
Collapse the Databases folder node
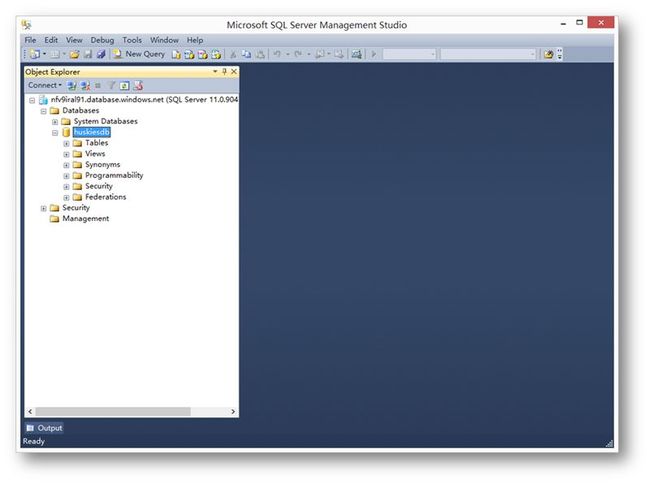(44, 111)
